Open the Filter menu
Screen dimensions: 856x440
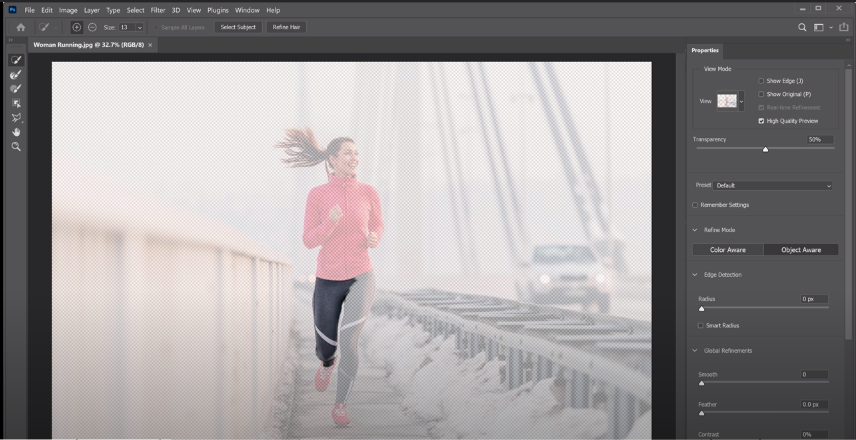click(158, 10)
